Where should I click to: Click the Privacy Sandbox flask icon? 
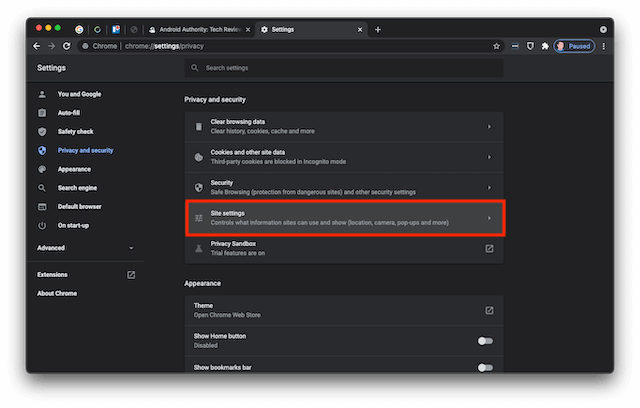click(198, 248)
